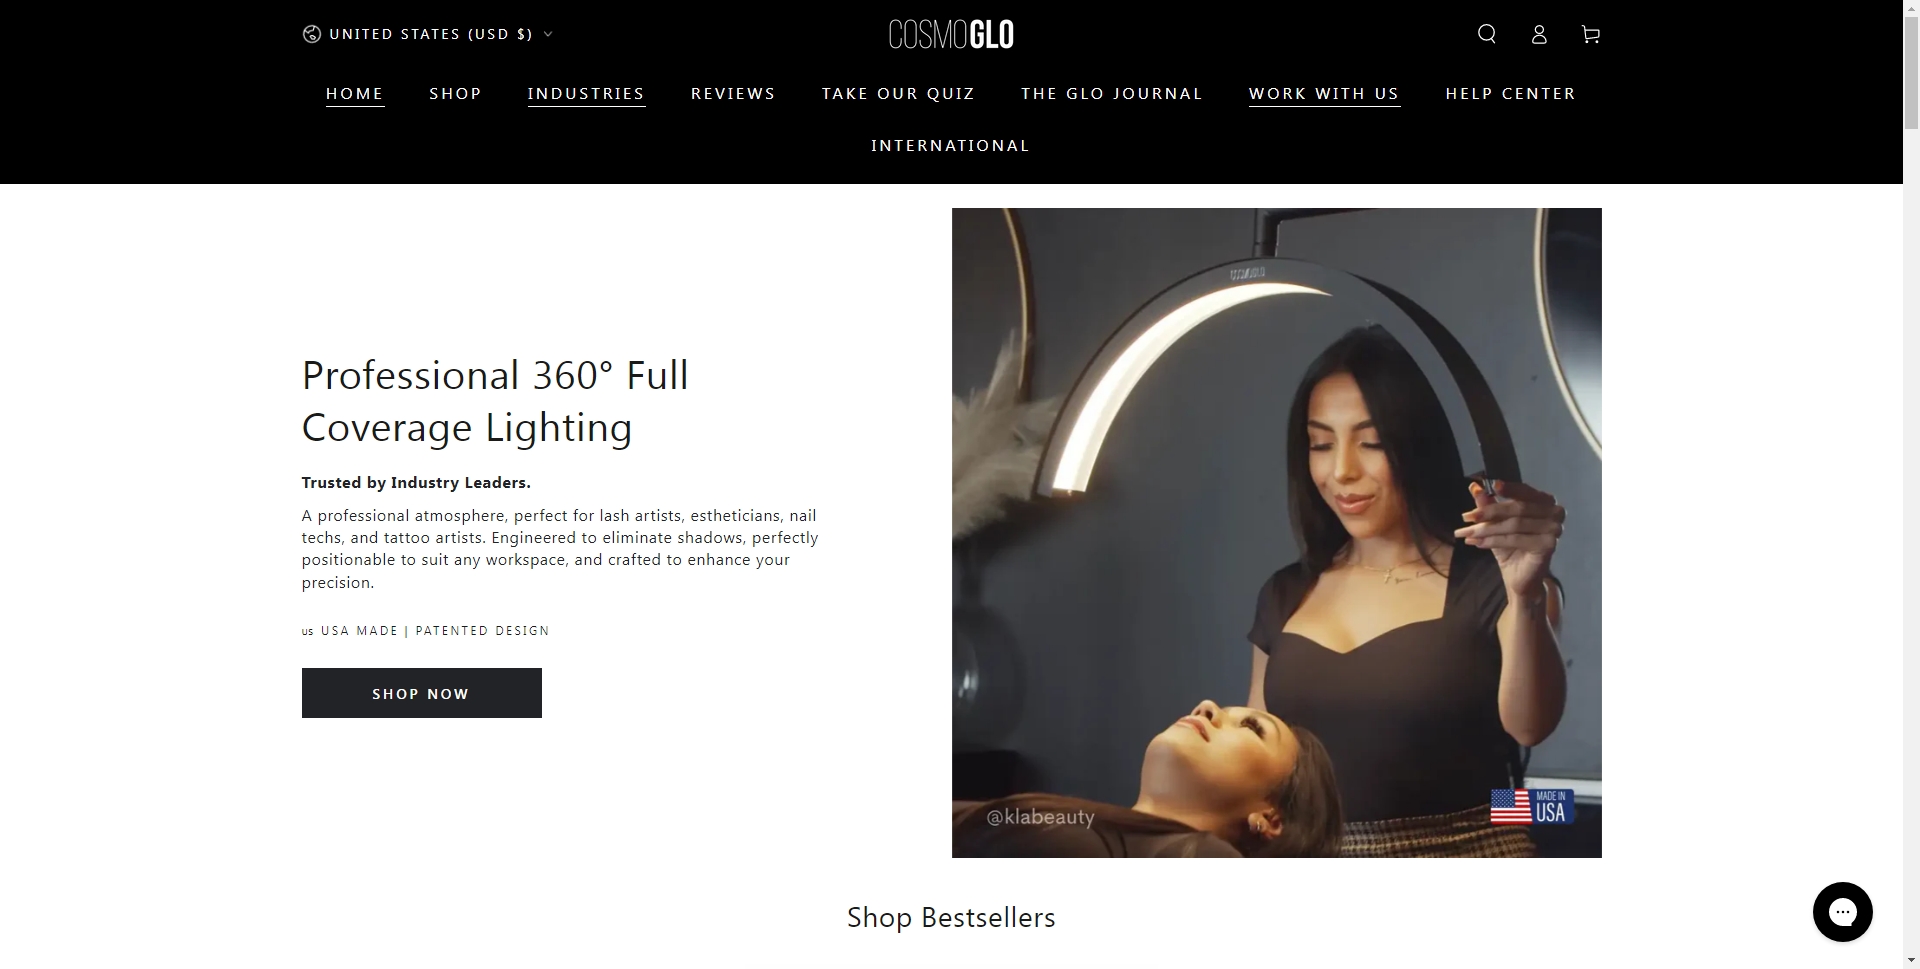
Task: Open the Shop menu
Action: click(456, 93)
